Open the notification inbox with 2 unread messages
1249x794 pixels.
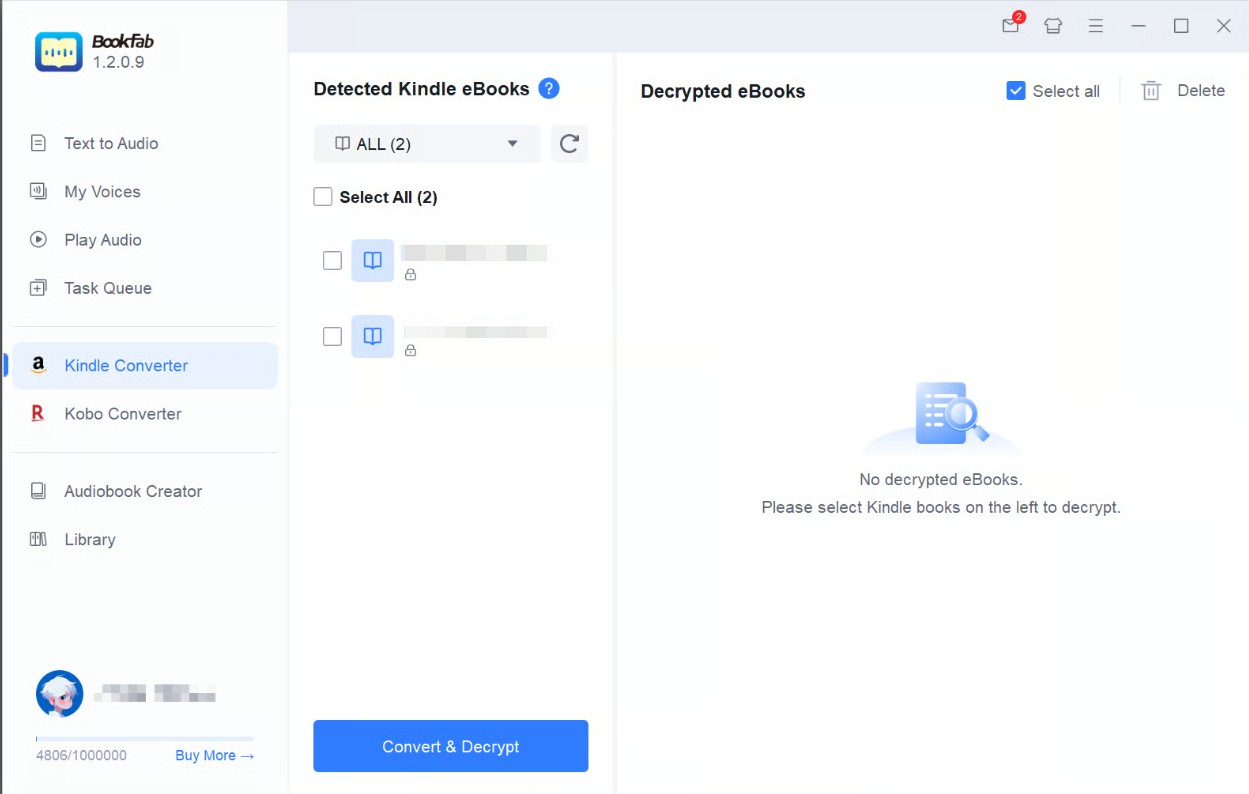(1010, 27)
